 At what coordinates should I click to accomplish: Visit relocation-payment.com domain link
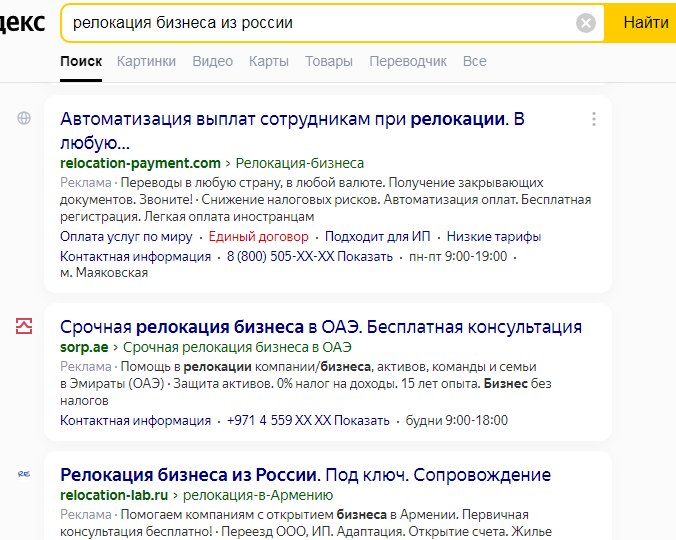[x=140, y=163]
